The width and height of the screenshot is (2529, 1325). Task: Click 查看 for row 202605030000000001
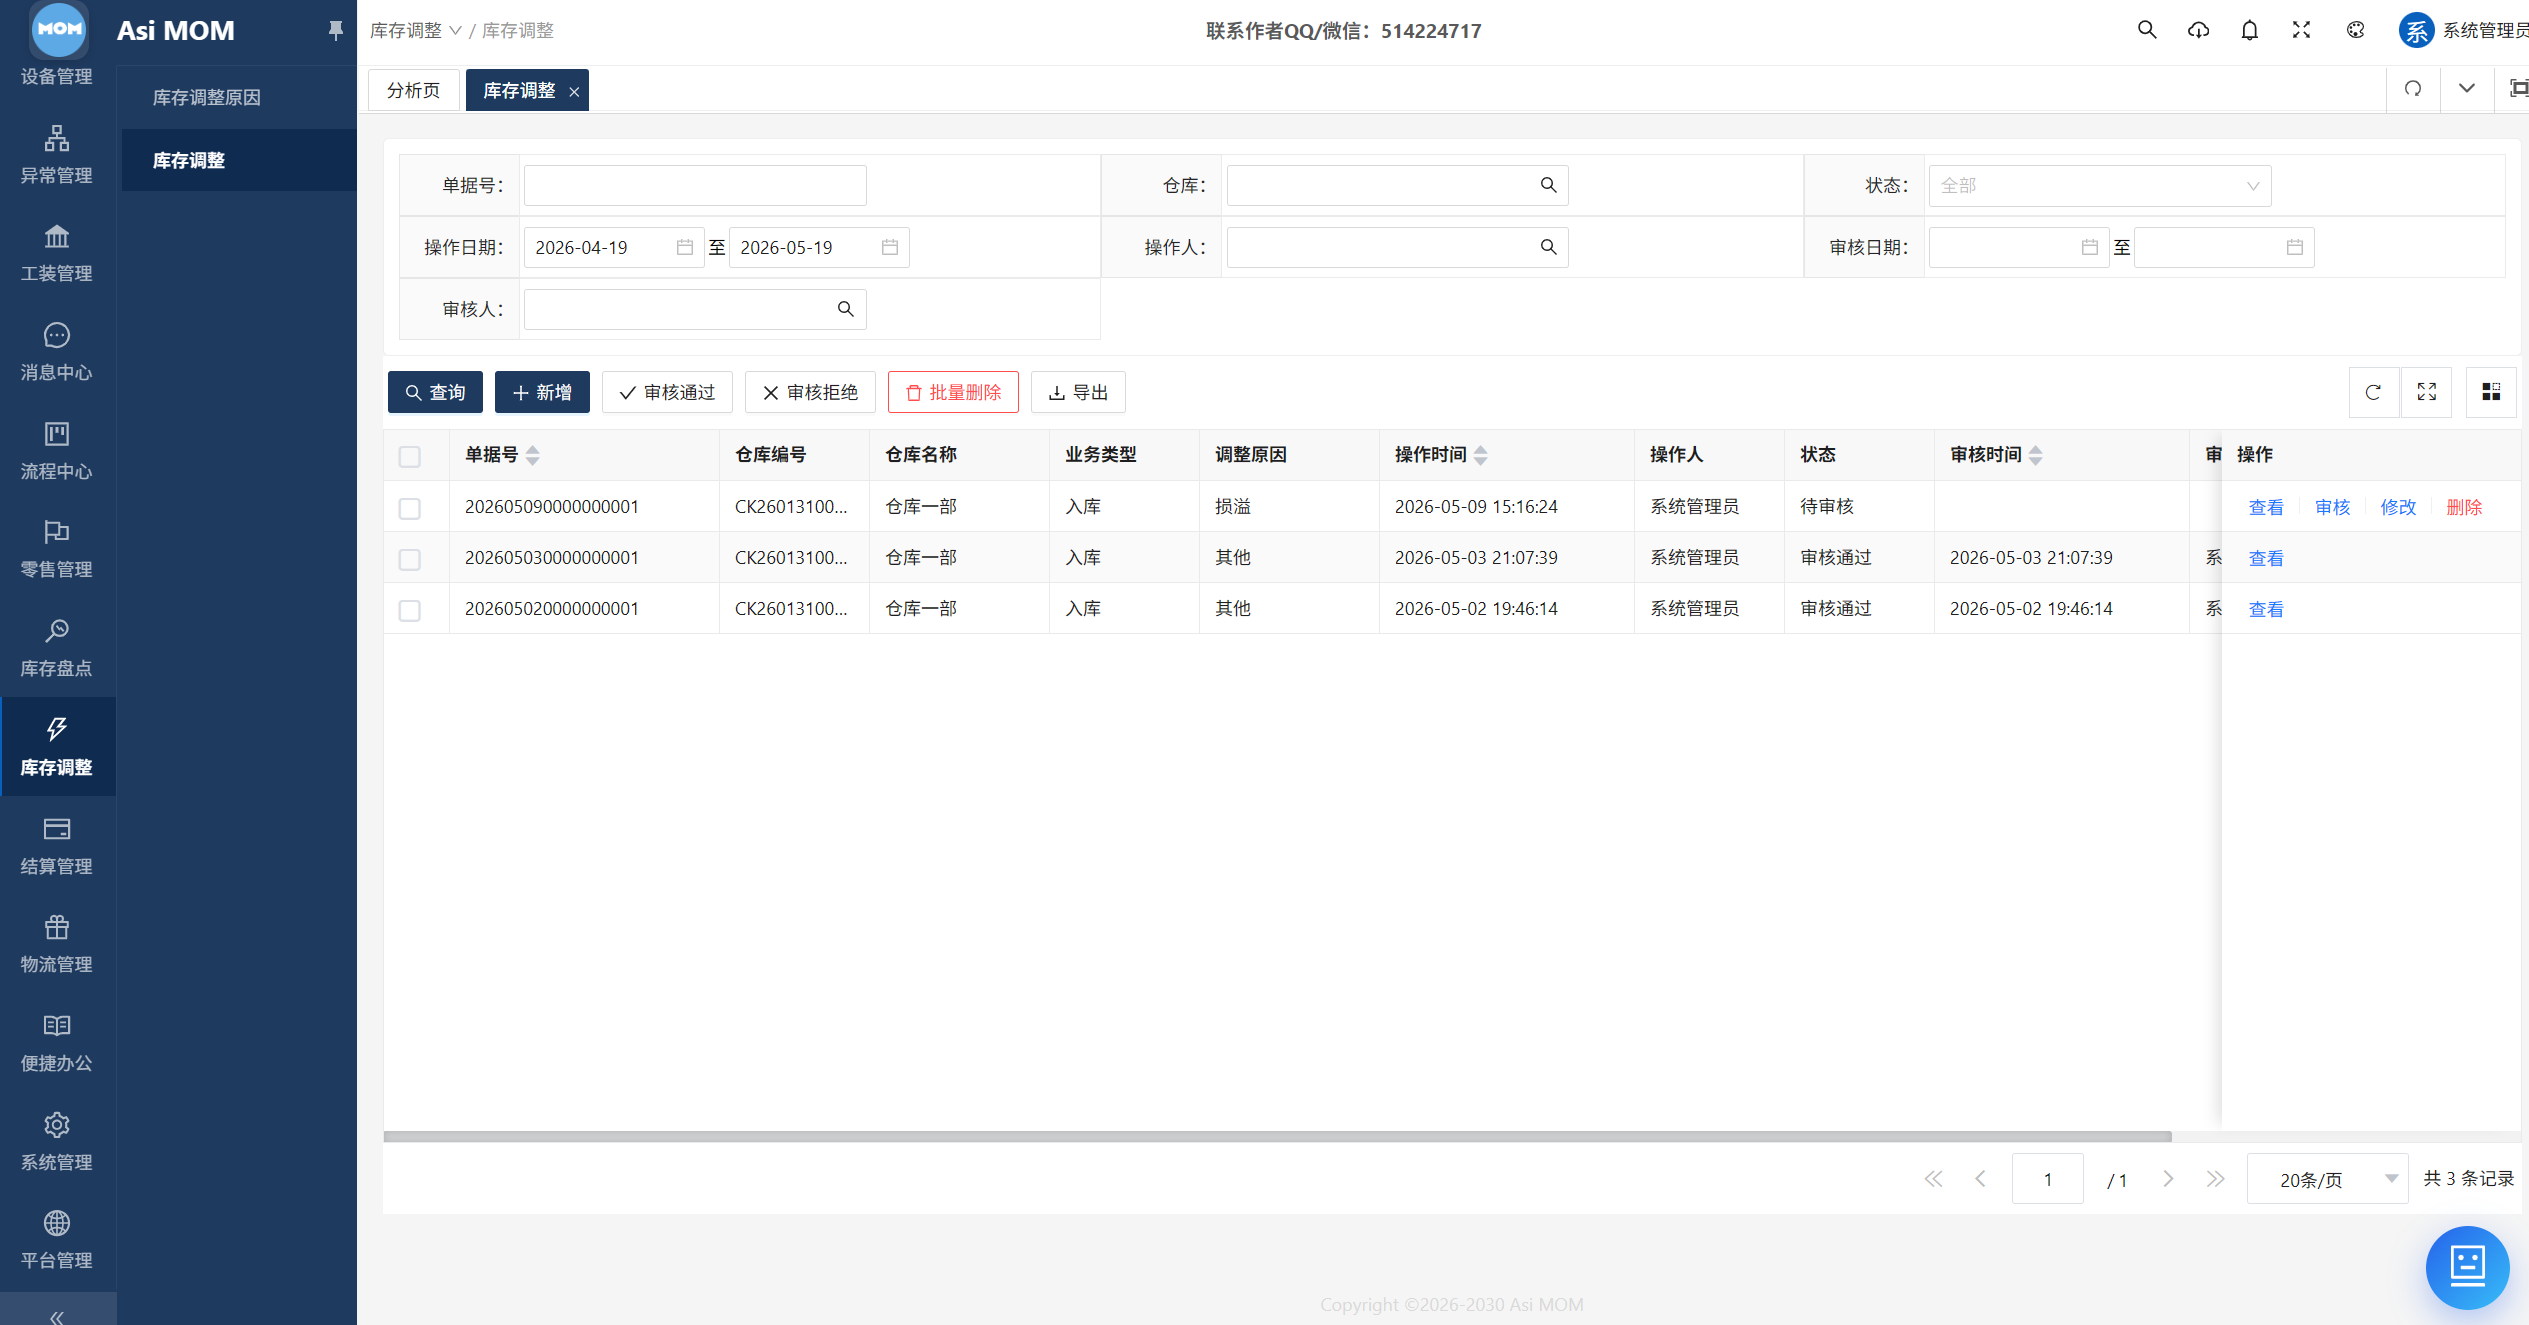pyautogui.click(x=2266, y=558)
